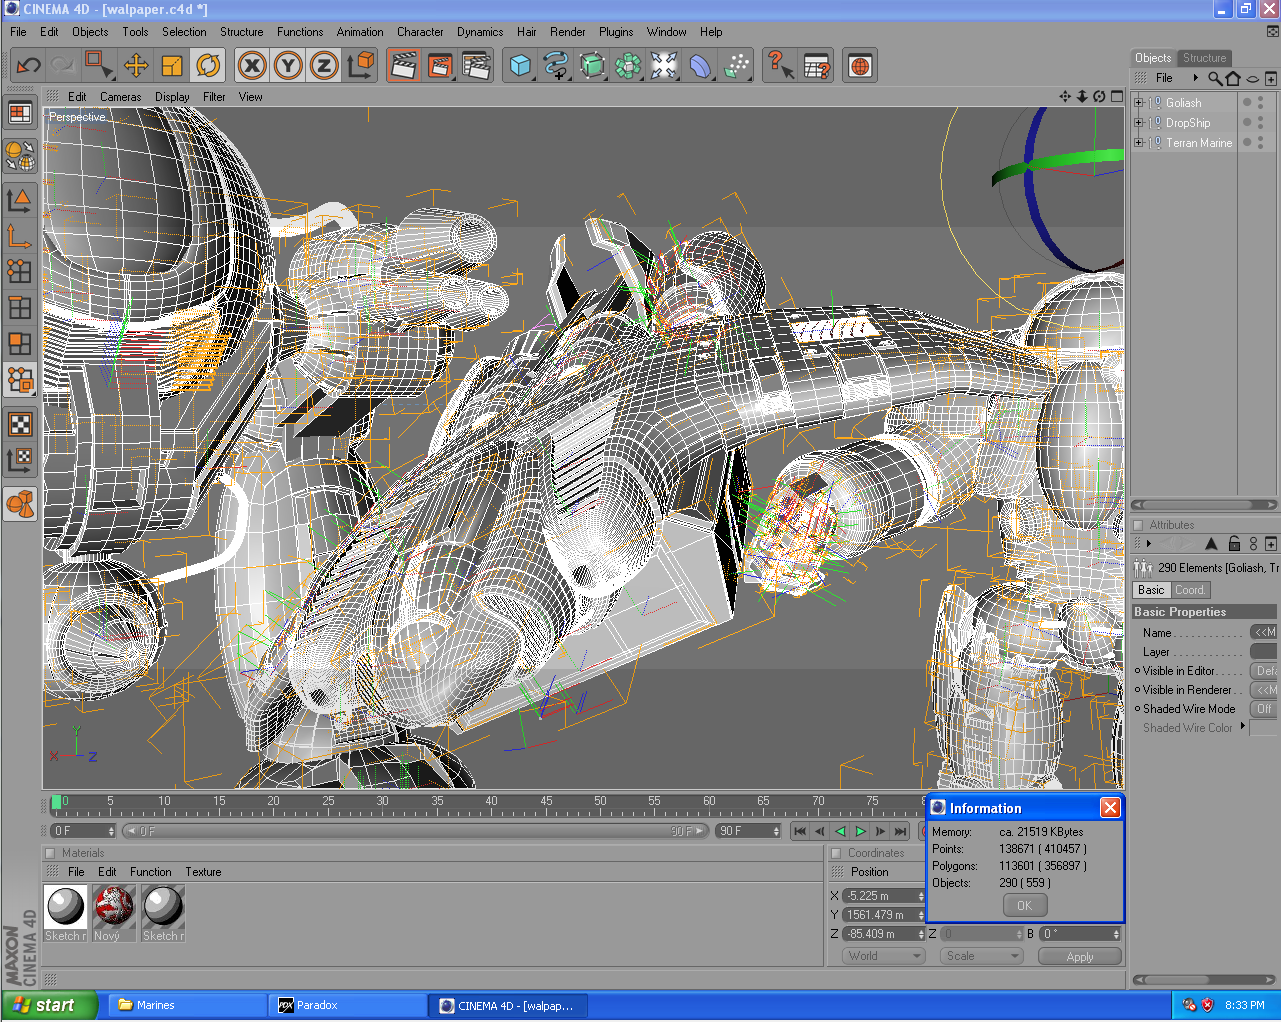
Task: Click the layout switcher icon above left palette
Action: 20,113
